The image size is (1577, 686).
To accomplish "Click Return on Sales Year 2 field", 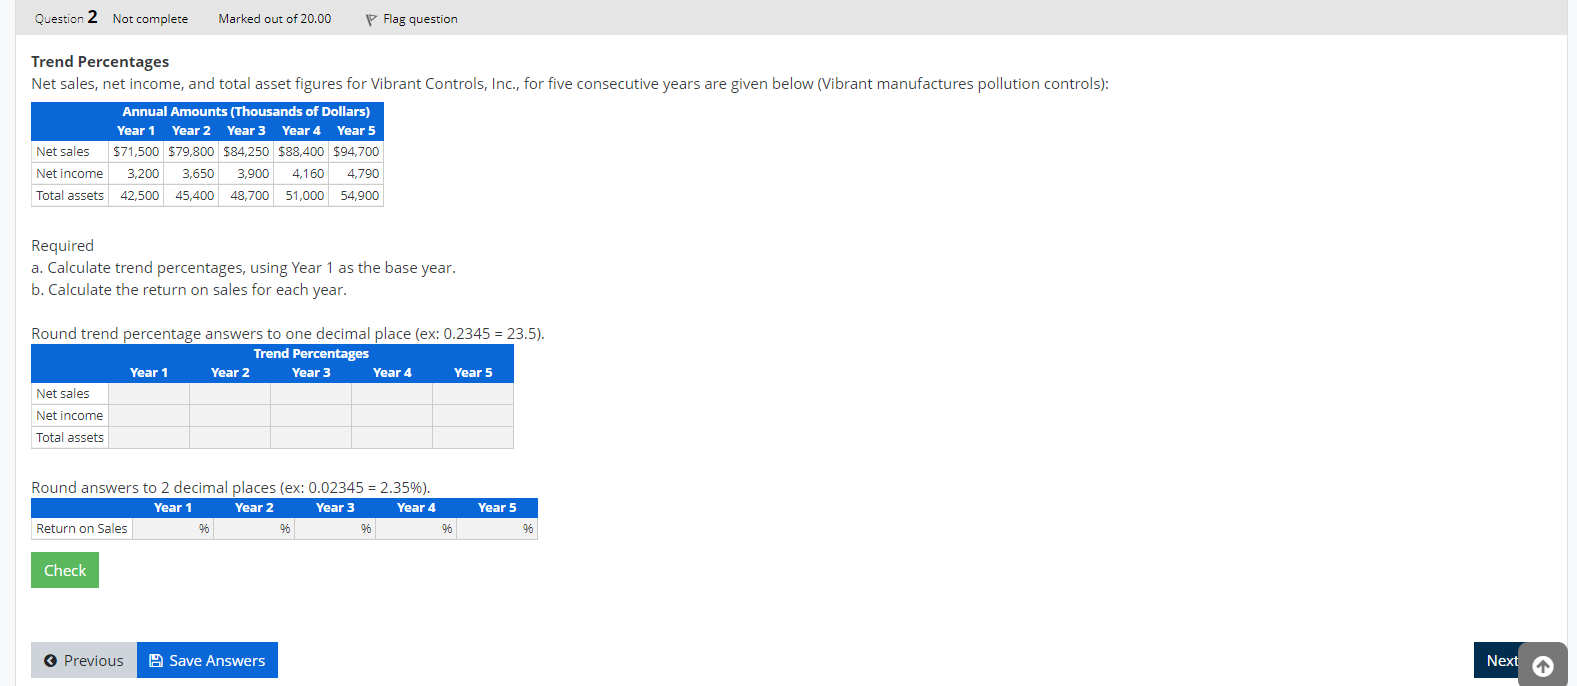I will pyautogui.click(x=246, y=529).
